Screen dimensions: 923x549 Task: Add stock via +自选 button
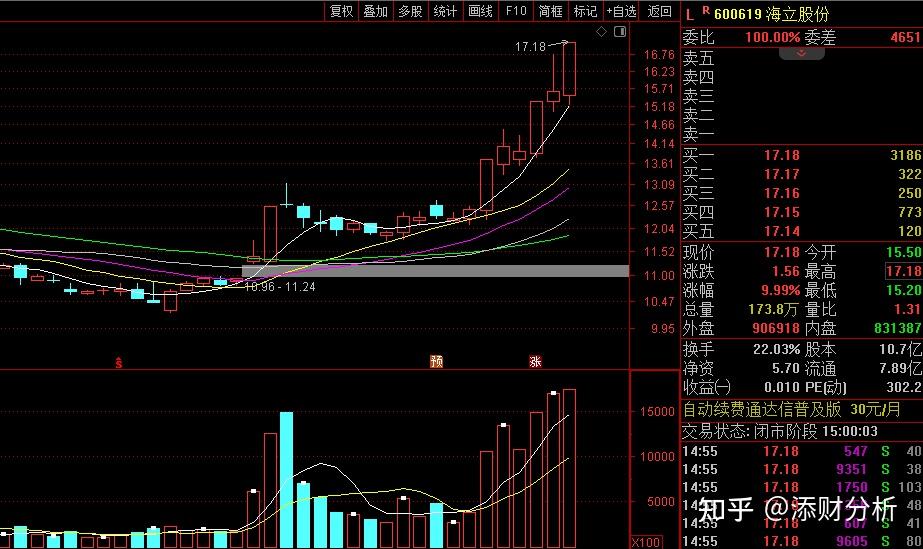tap(621, 11)
